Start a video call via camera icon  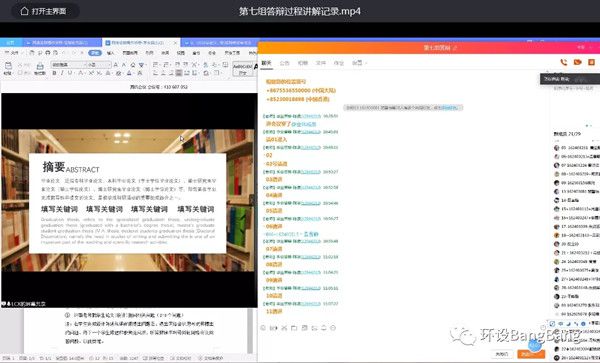click(x=577, y=62)
